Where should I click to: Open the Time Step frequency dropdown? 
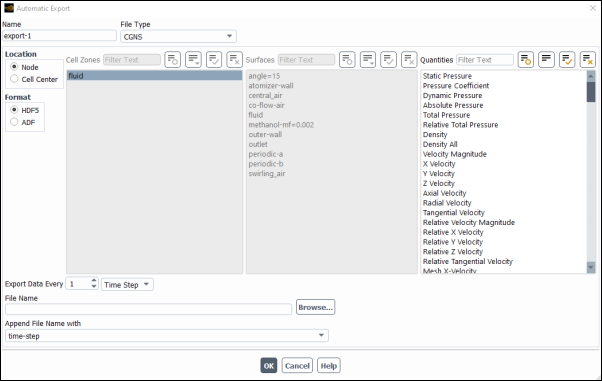127,285
